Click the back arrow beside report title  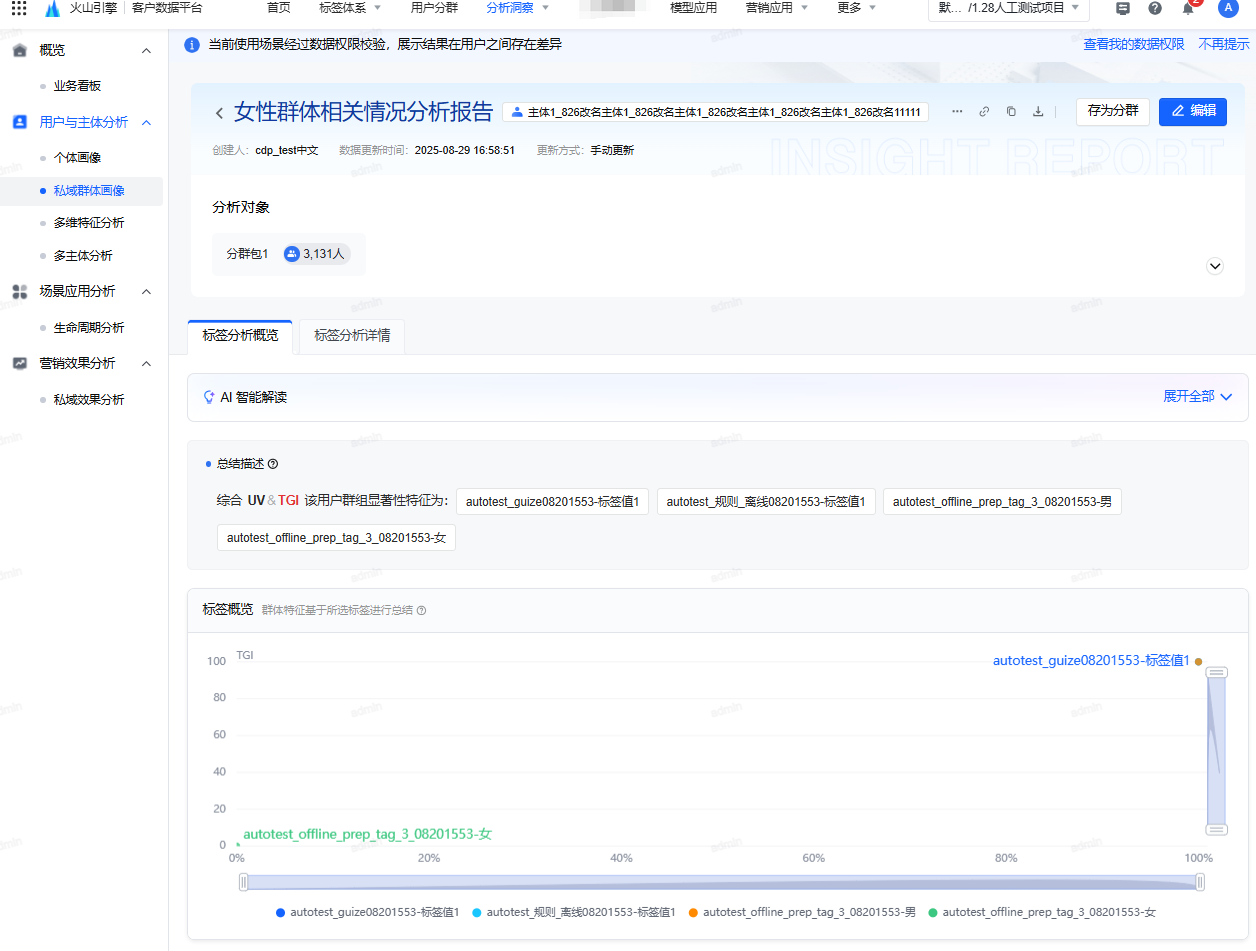coord(219,113)
